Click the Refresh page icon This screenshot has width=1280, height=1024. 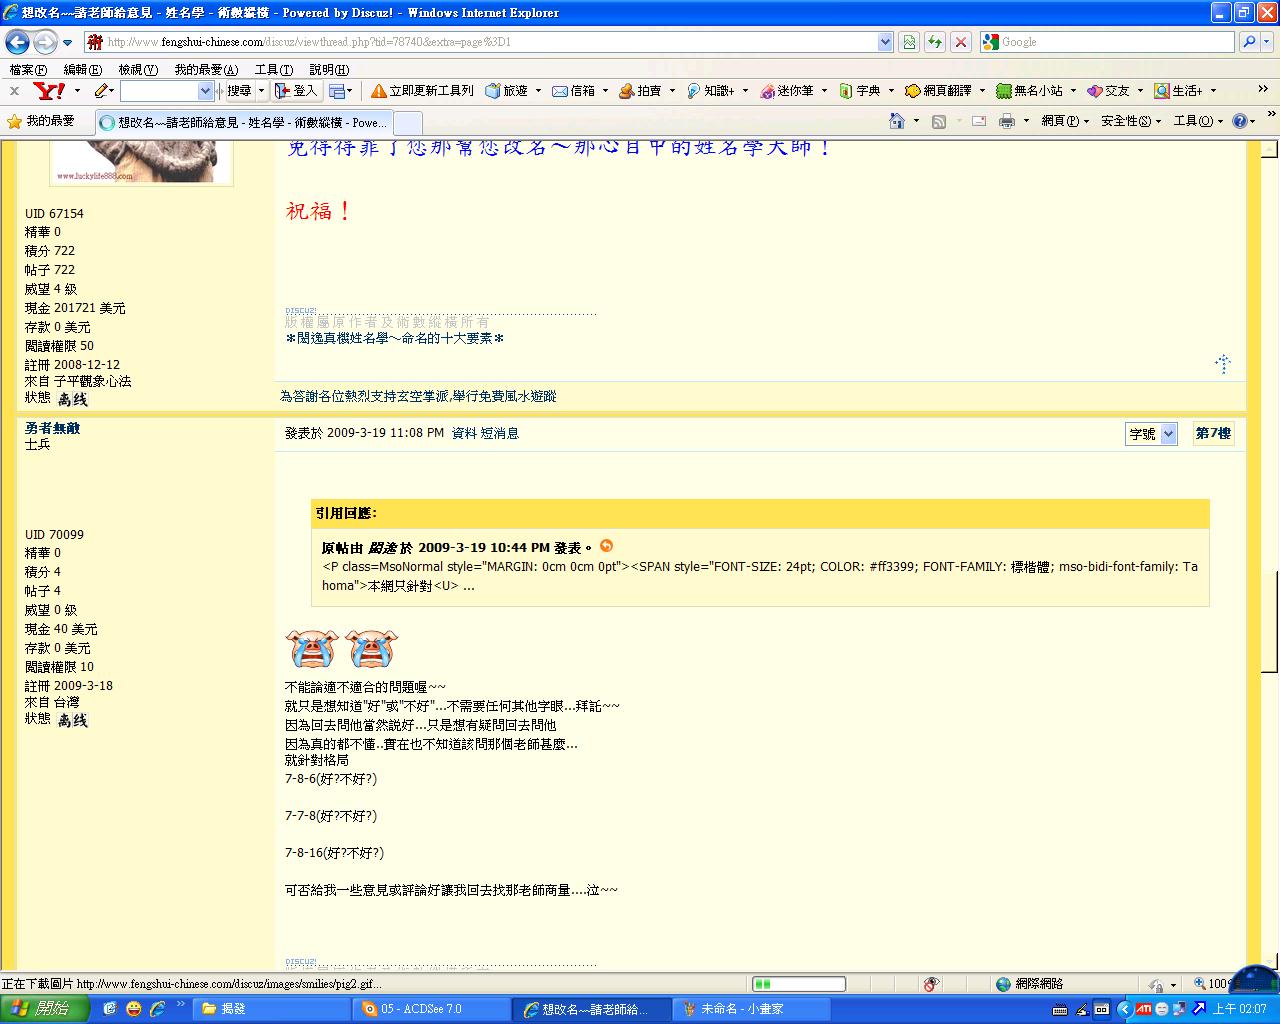(x=934, y=42)
